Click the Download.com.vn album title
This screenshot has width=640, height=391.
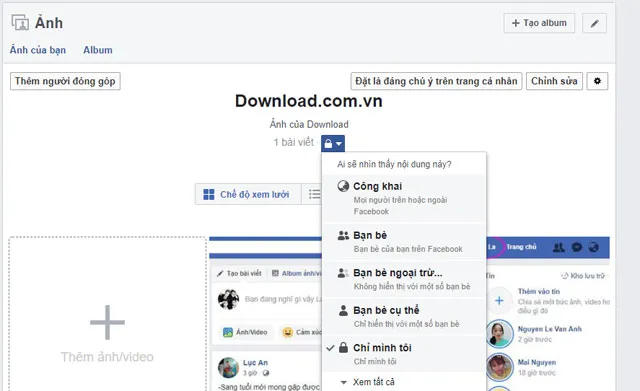pyautogui.click(x=309, y=101)
